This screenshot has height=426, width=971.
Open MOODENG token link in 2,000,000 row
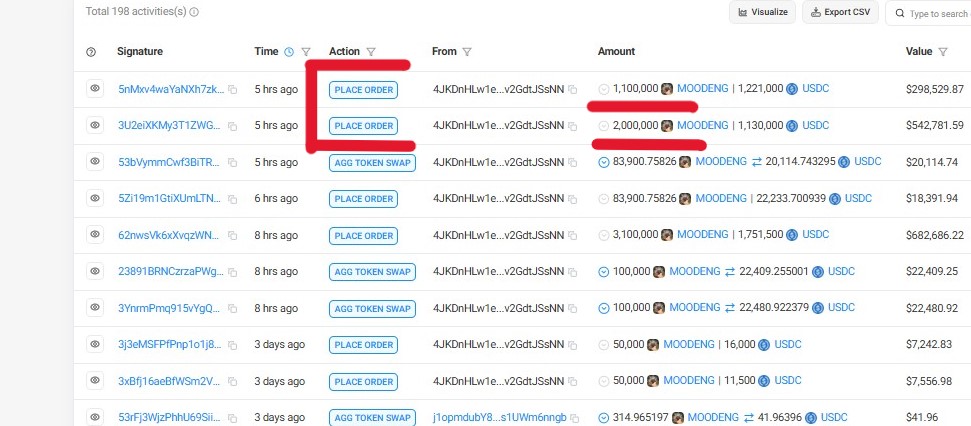(x=702, y=125)
